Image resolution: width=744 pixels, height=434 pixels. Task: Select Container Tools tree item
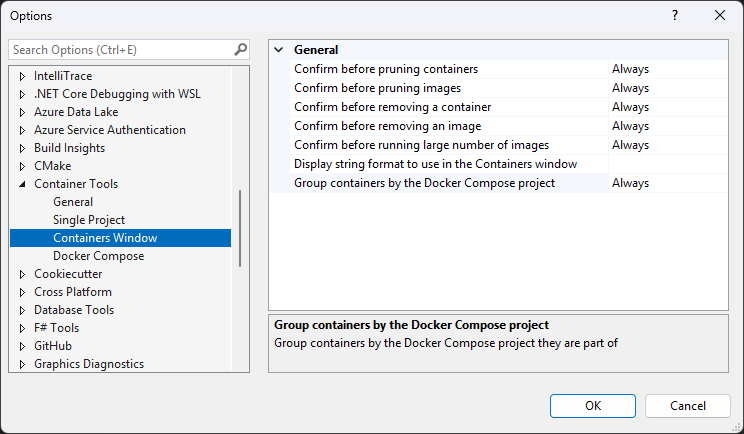(x=76, y=184)
